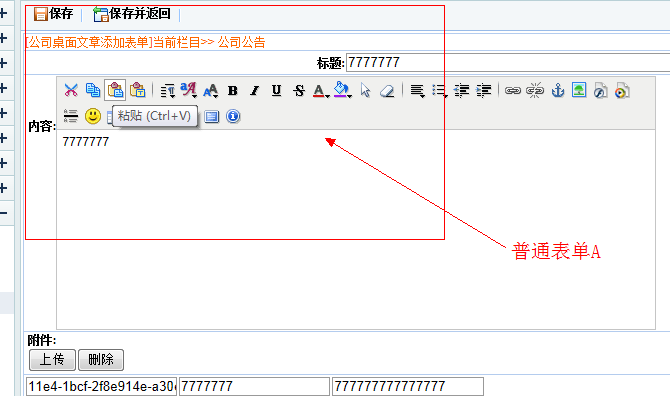
Task: Click the Cut scissors icon
Action: [71, 90]
